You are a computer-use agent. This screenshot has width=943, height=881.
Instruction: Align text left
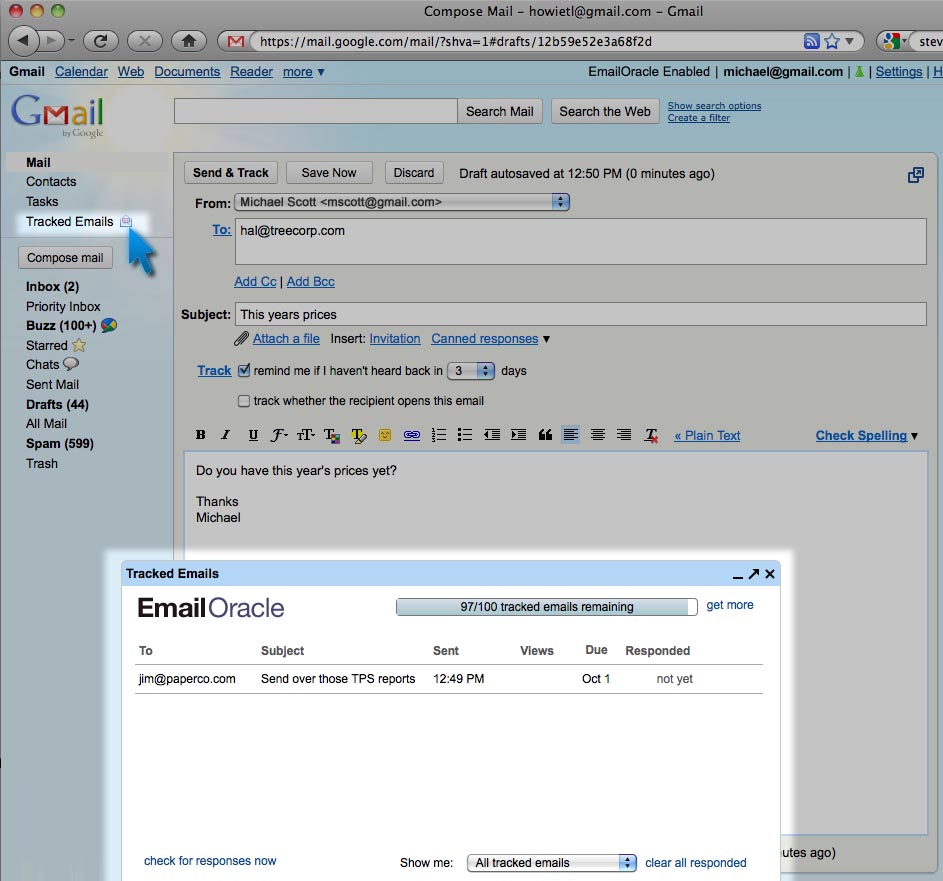571,434
